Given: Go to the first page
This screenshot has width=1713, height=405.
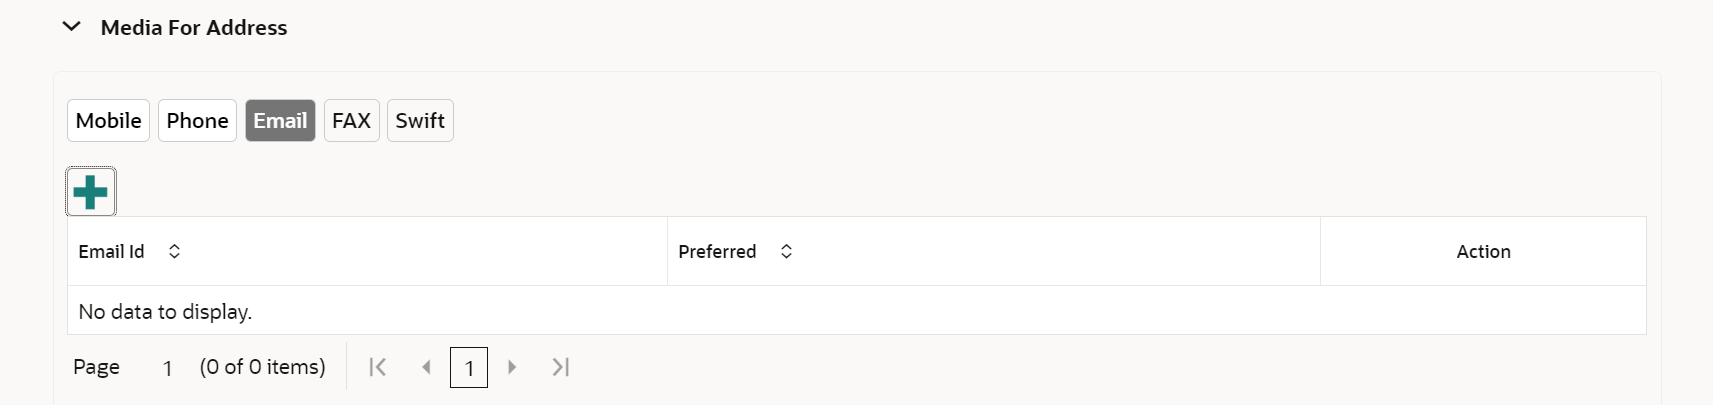Looking at the screenshot, I should coord(377,367).
